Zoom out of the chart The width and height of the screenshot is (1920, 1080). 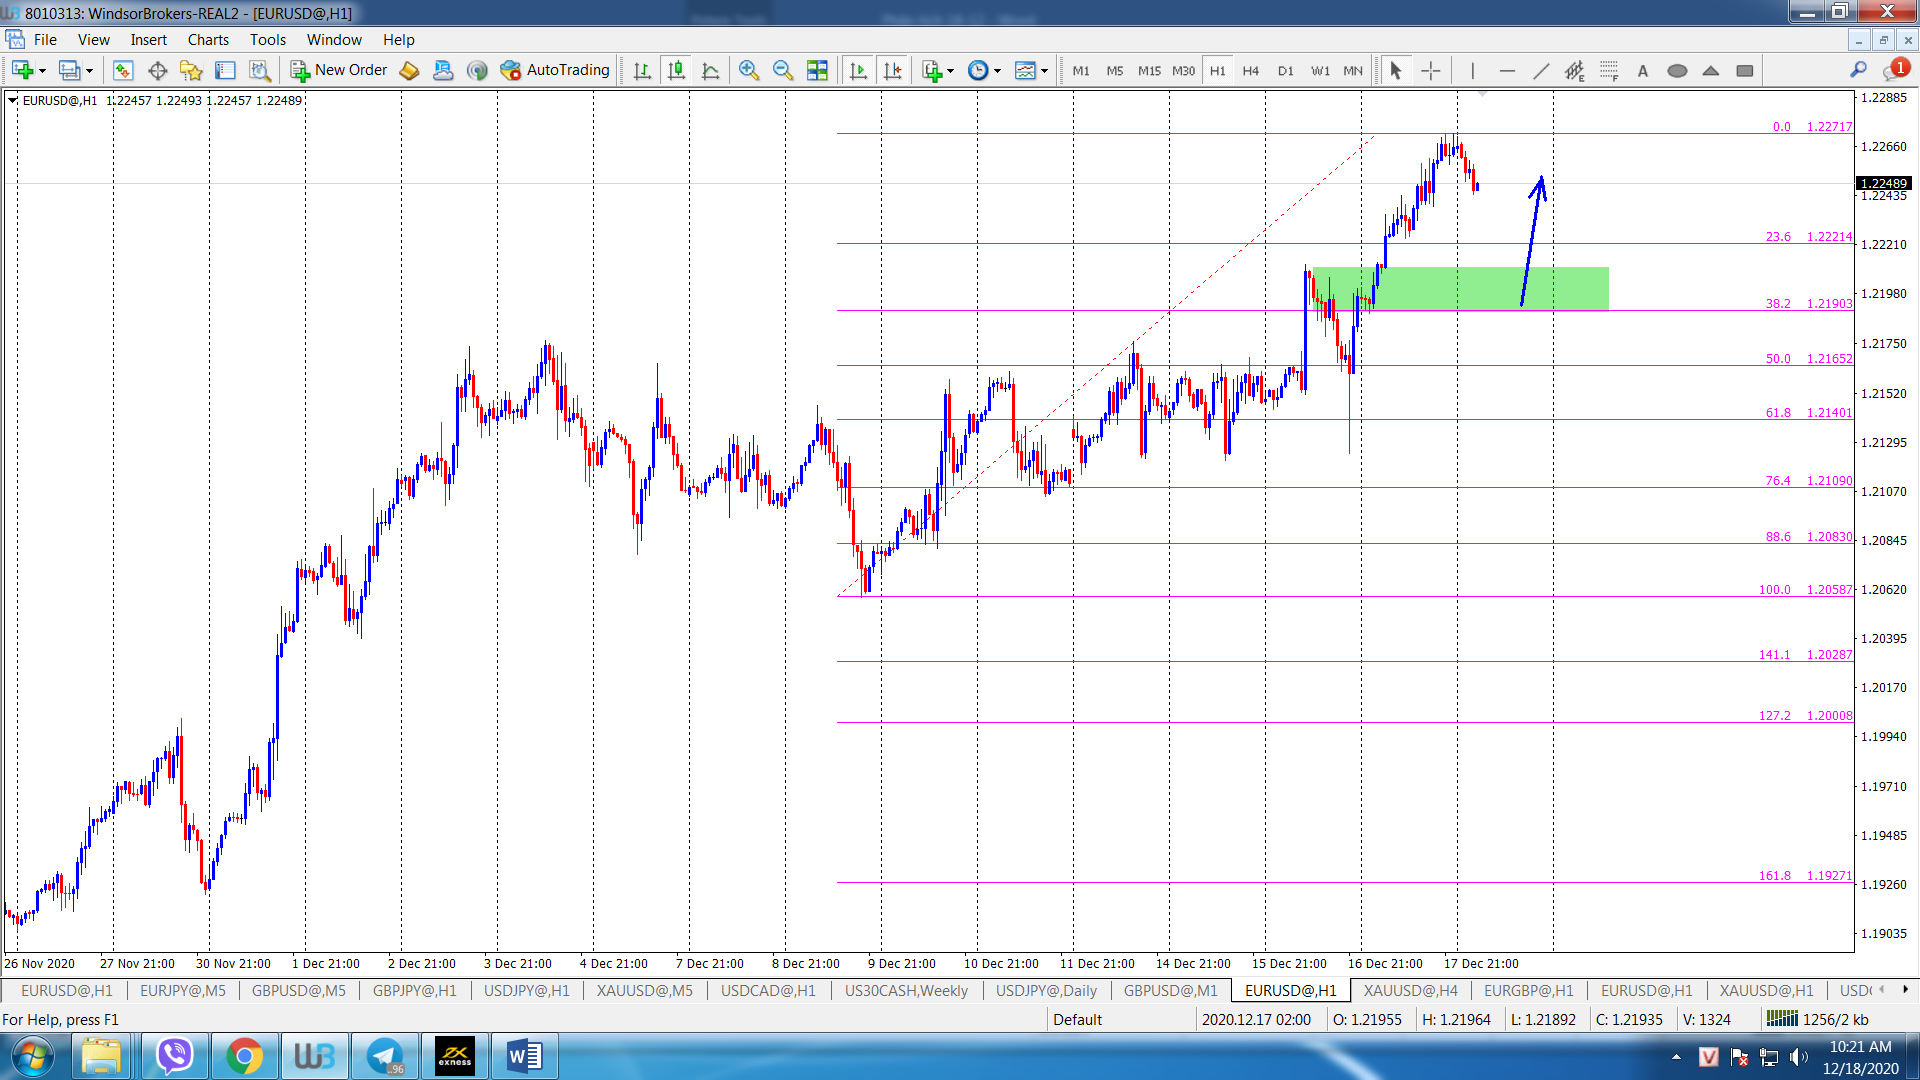(783, 70)
